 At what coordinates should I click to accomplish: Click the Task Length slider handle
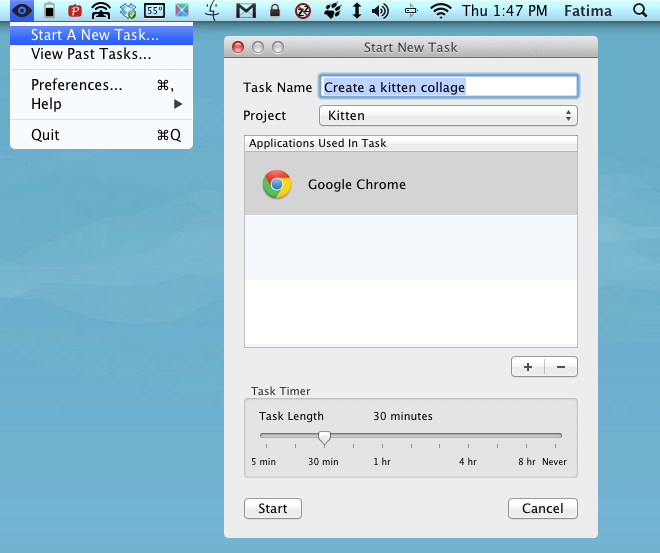coord(324,438)
